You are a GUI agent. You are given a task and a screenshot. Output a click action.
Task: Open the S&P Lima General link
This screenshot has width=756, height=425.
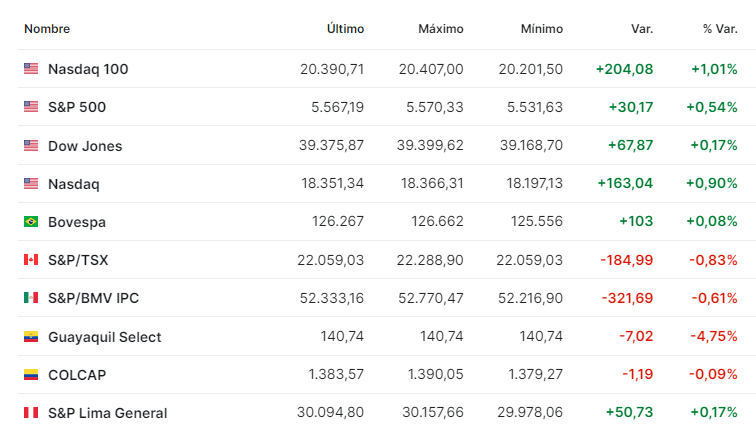108,413
